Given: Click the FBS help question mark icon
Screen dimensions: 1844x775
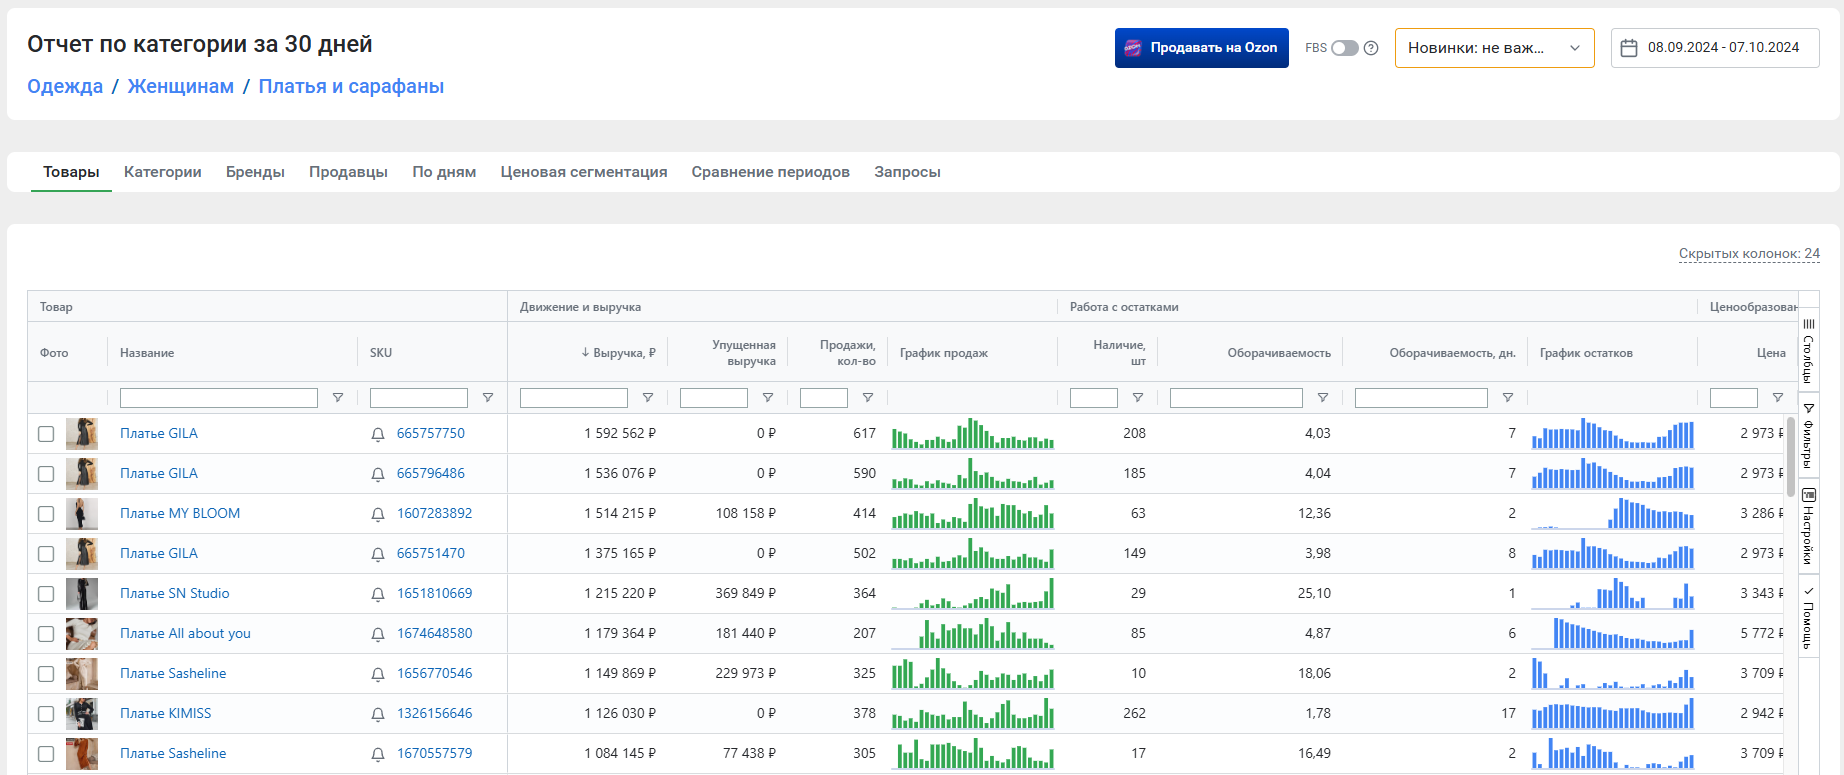Looking at the screenshot, I should pyautogui.click(x=1371, y=48).
